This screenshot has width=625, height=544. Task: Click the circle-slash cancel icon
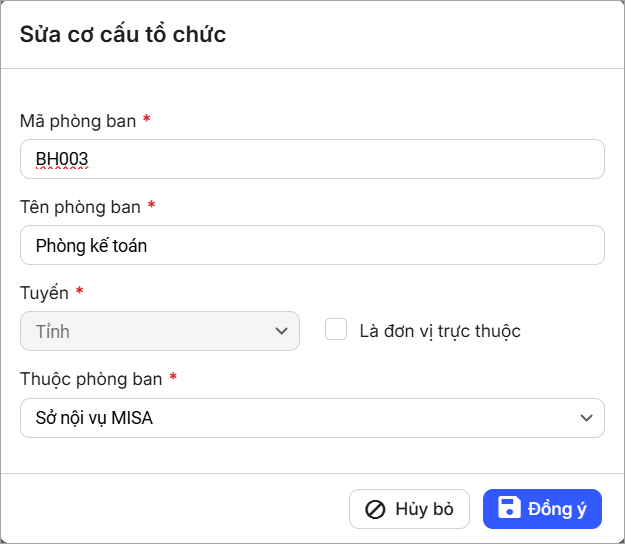tap(375, 509)
